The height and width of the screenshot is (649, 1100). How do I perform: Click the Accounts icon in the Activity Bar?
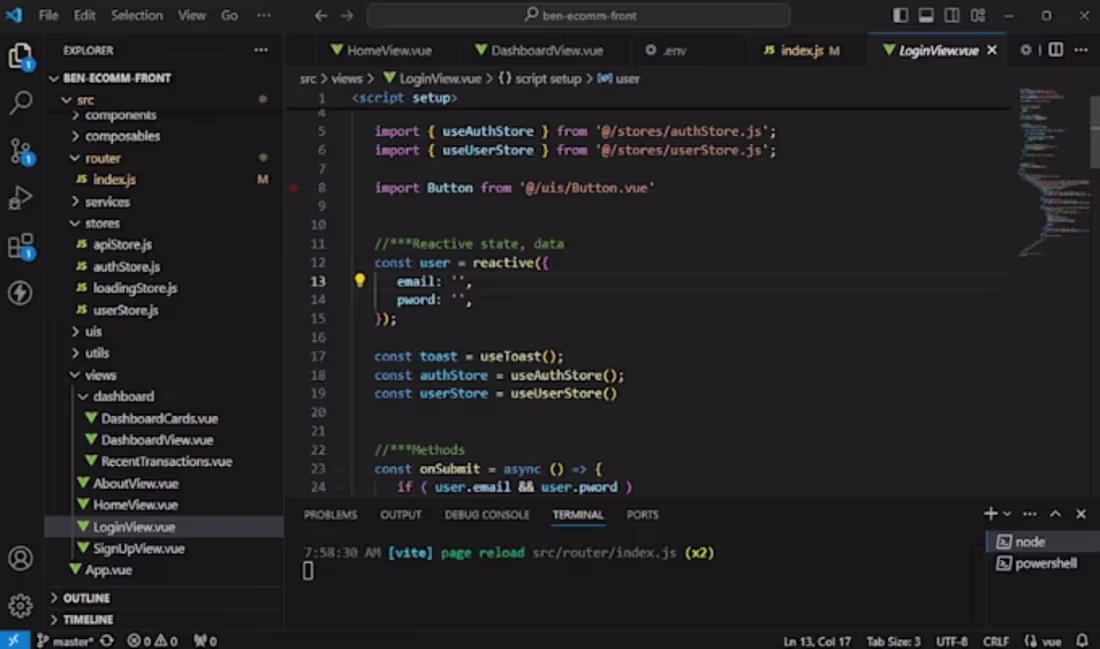pos(22,558)
